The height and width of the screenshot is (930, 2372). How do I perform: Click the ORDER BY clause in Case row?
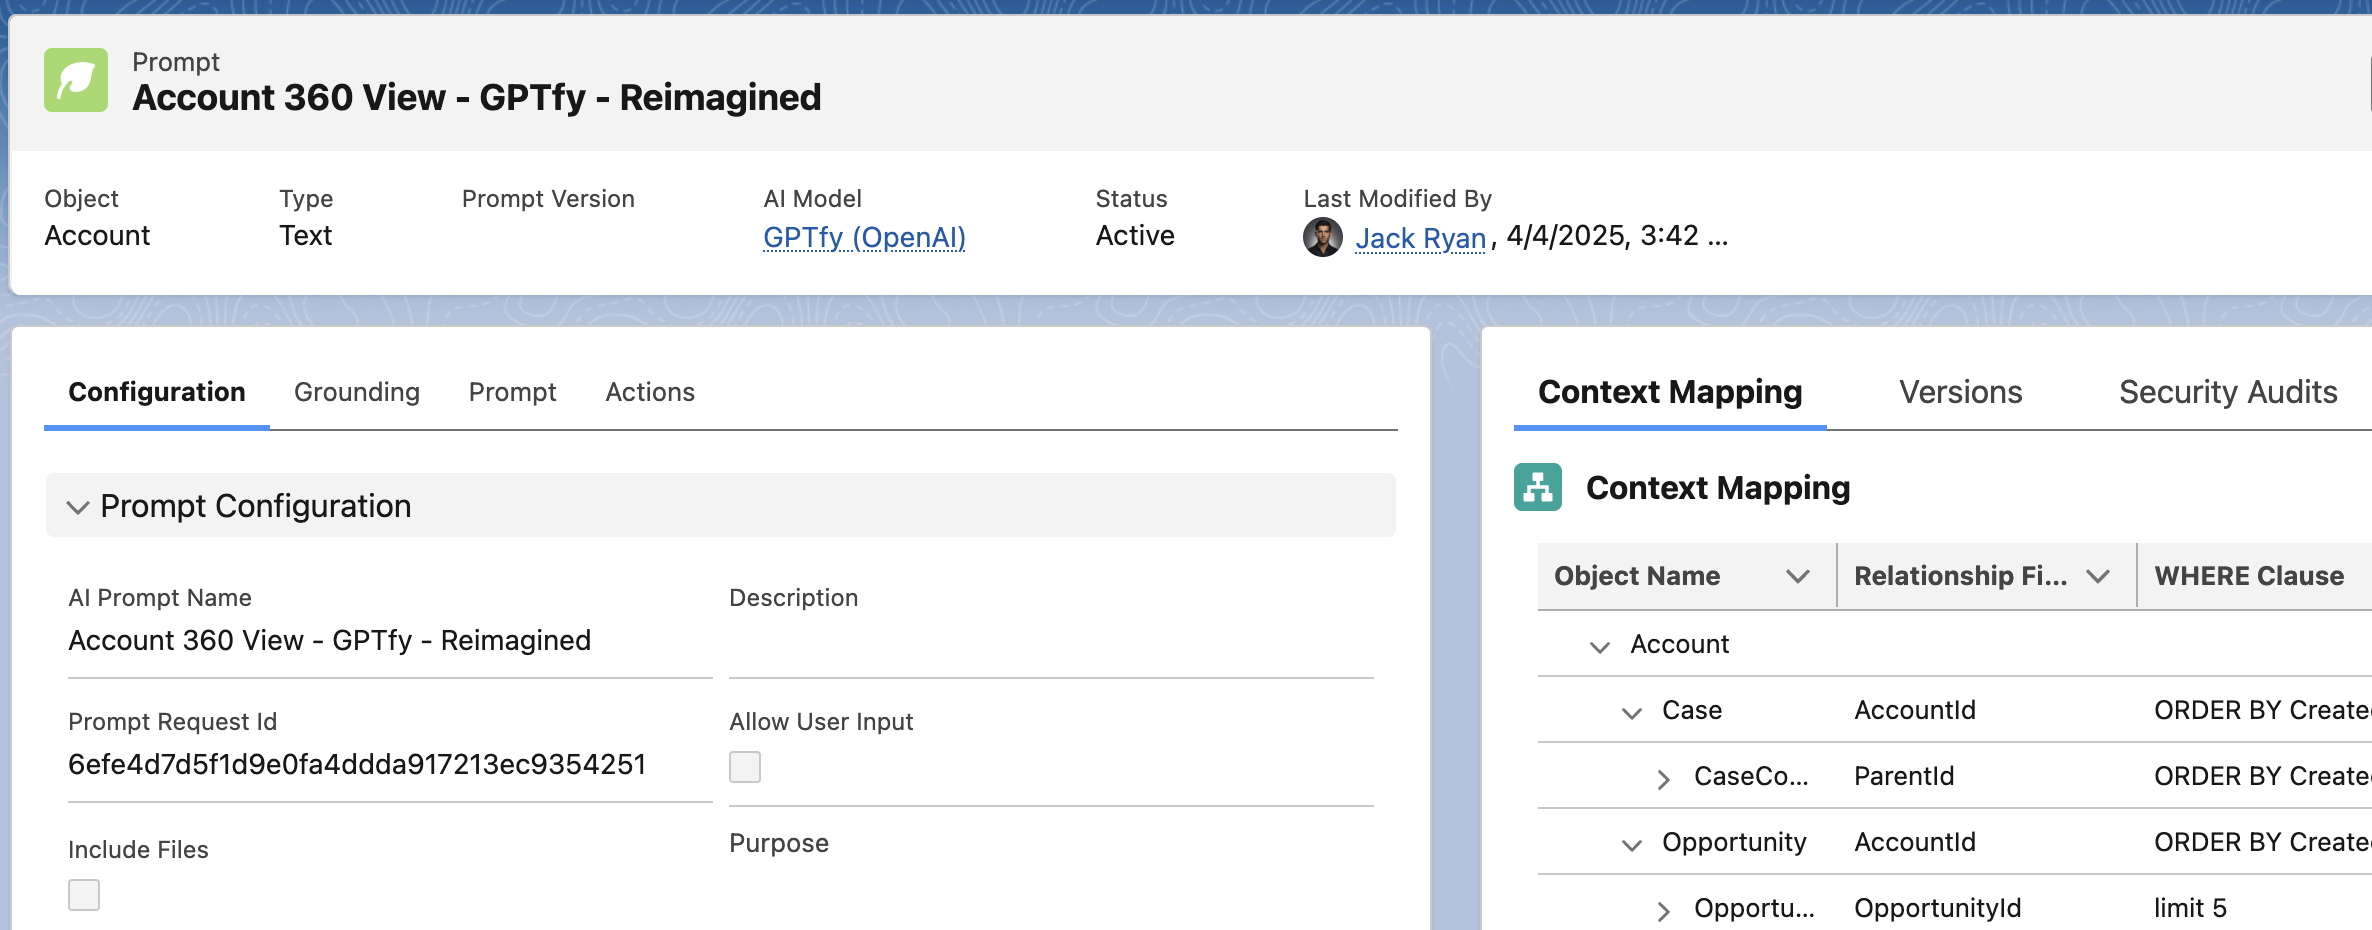pyautogui.click(x=2262, y=710)
